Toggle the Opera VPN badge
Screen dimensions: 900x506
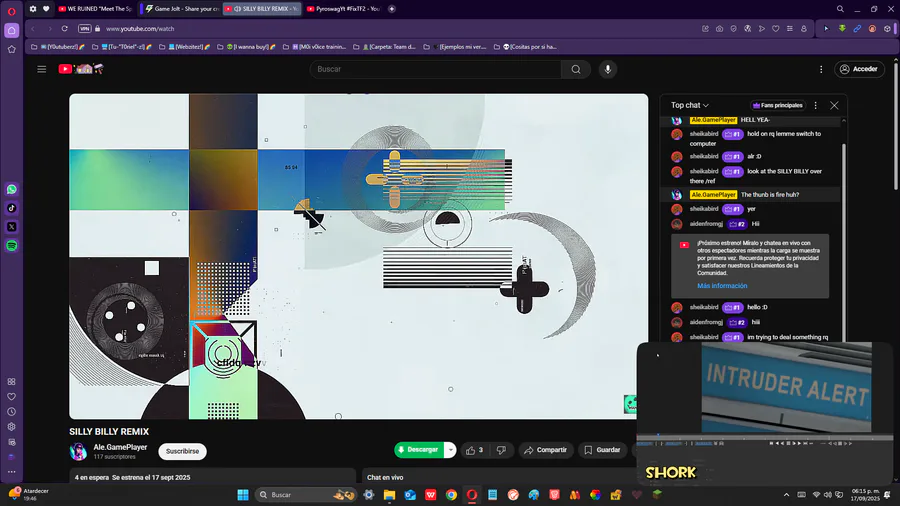point(84,29)
